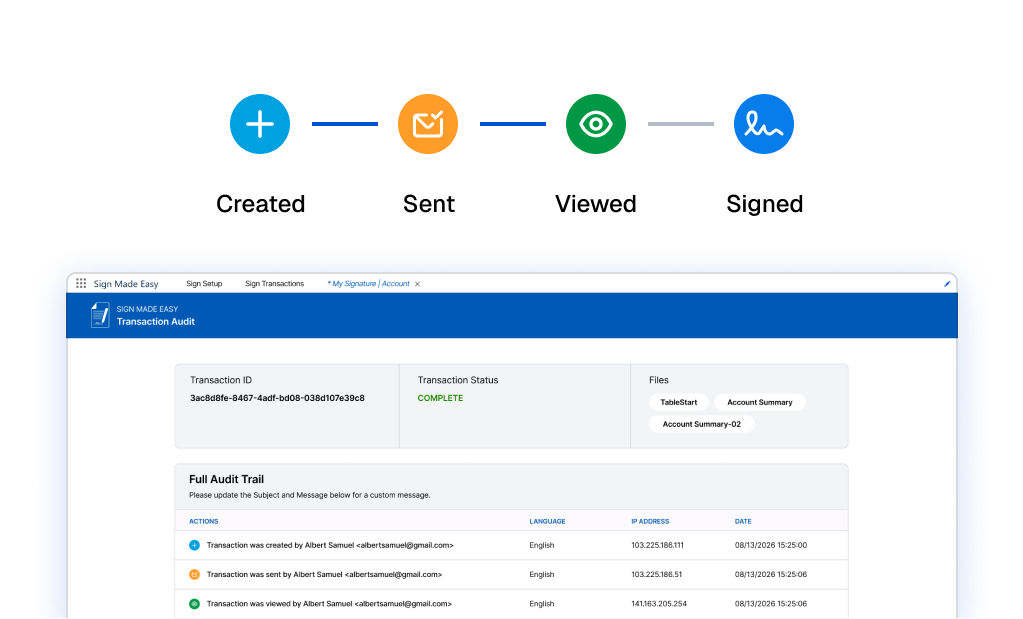Click the Sent step label
This screenshot has width=1023, height=619.
pyautogui.click(x=429, y=204)
